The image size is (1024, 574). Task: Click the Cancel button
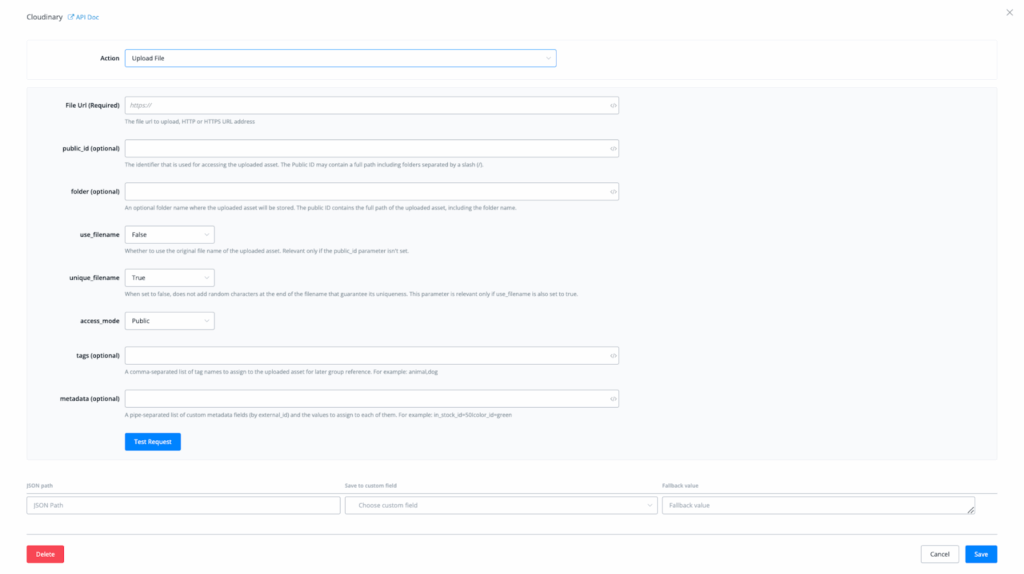click(939, 554)
